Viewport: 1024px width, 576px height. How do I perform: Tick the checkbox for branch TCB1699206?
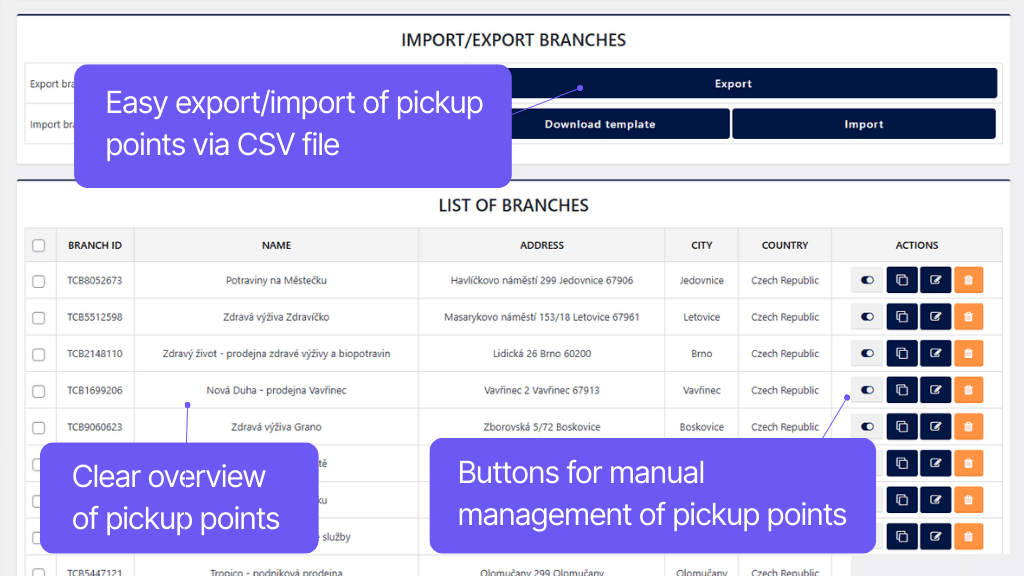point(39,391)
